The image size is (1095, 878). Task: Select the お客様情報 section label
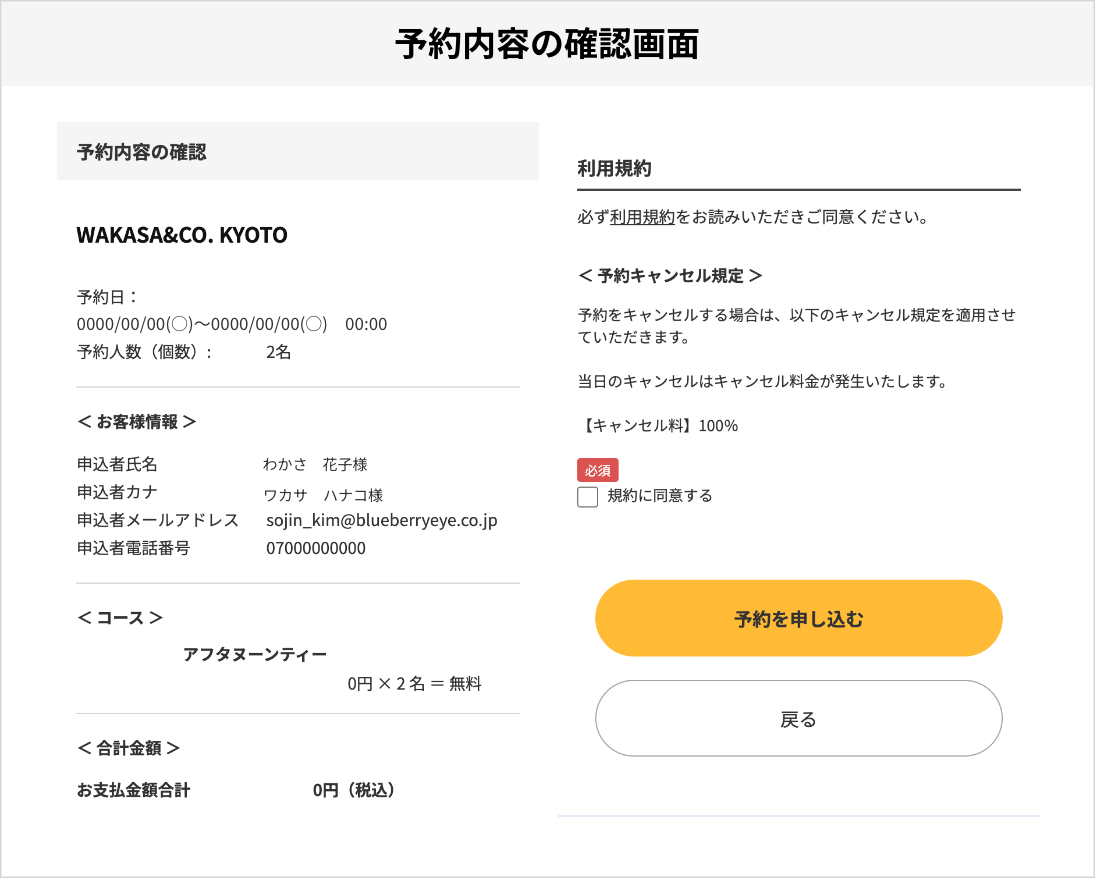pyautogui.click(x=137, y=421)
